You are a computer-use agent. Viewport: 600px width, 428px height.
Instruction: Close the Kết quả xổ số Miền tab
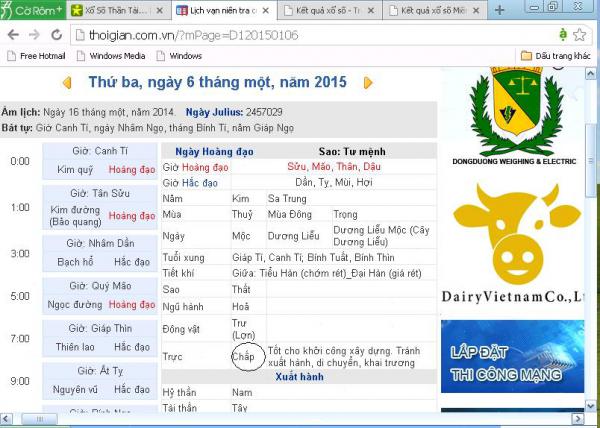click(476, 11)
